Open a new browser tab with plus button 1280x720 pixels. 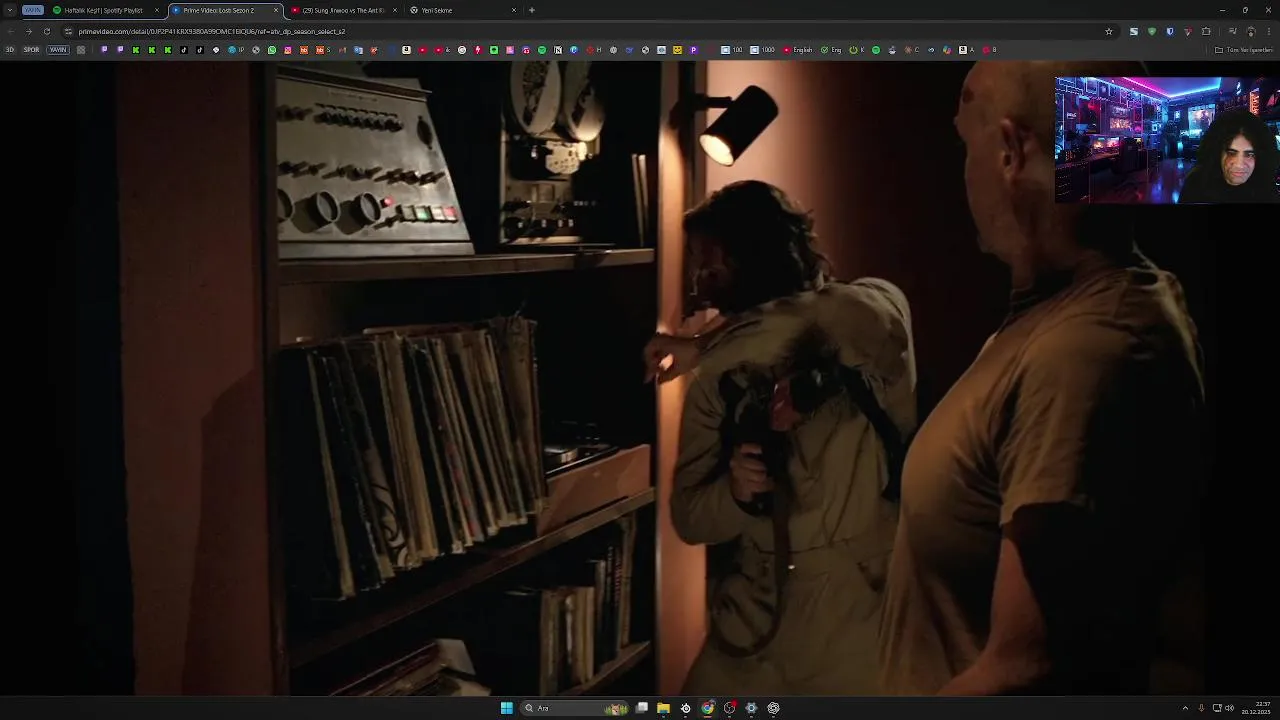(x=532, y=10)
